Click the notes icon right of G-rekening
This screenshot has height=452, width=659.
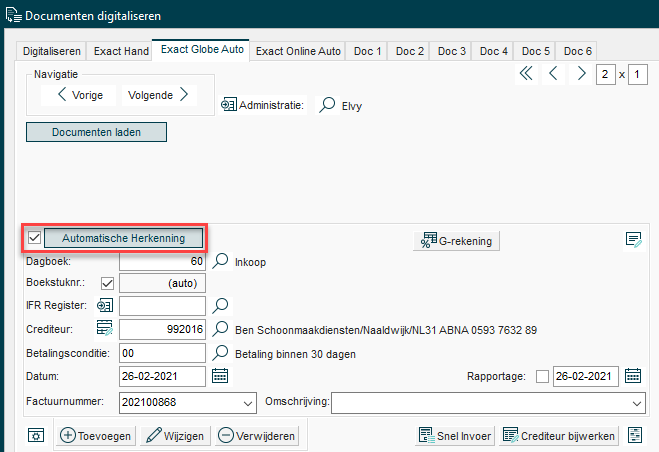(x=632, y=239)
